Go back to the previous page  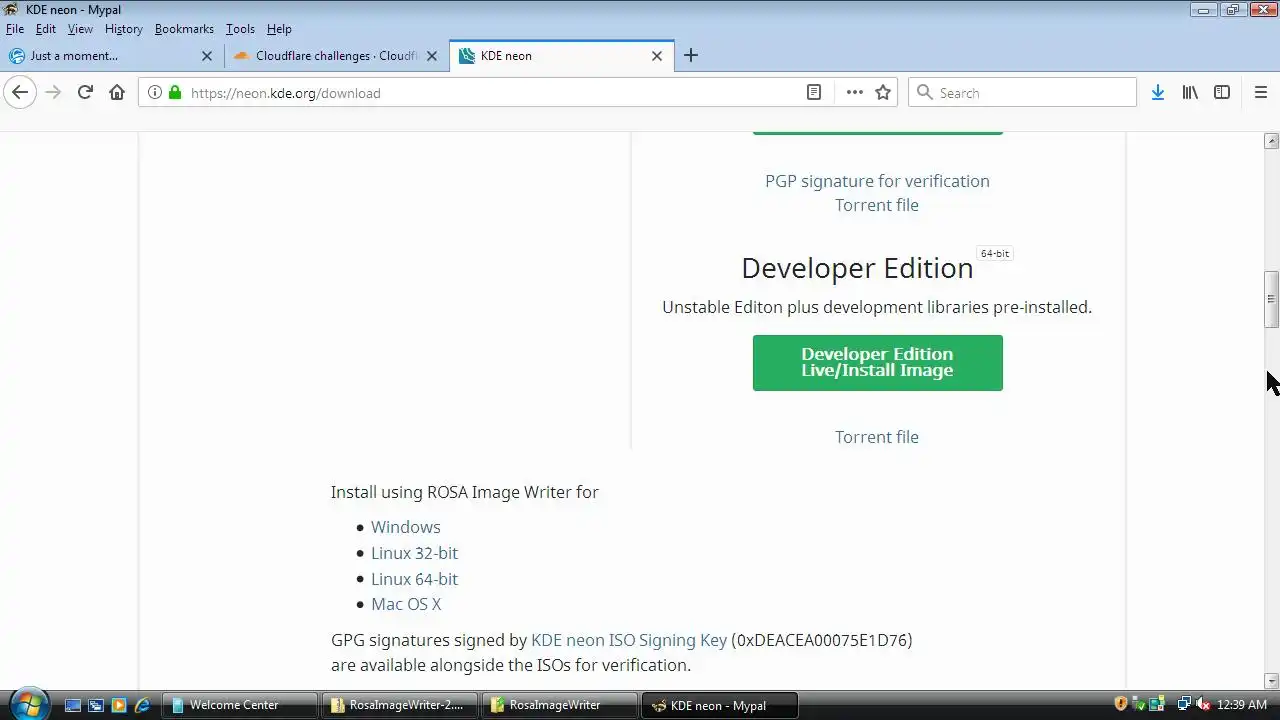point(20,93)
